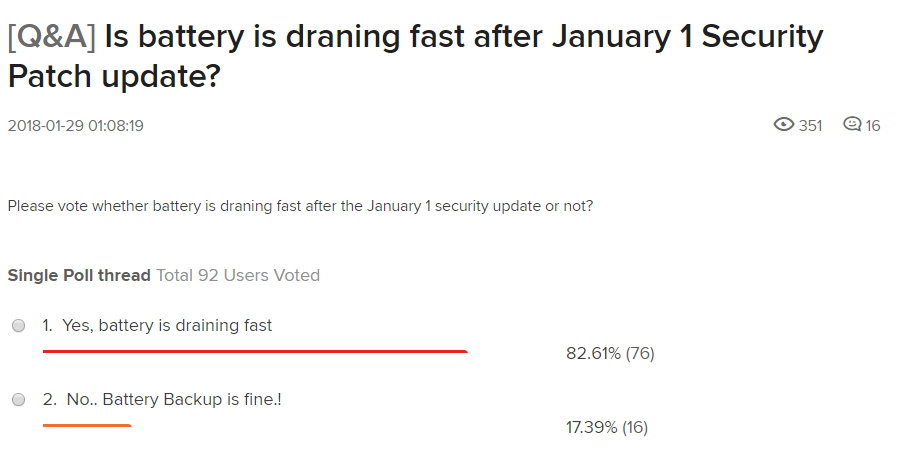Image resolution: width=899 pixels, height=450 pixels.
Task: Select the radio button for option 1
Action: click(x=18, y=326)
